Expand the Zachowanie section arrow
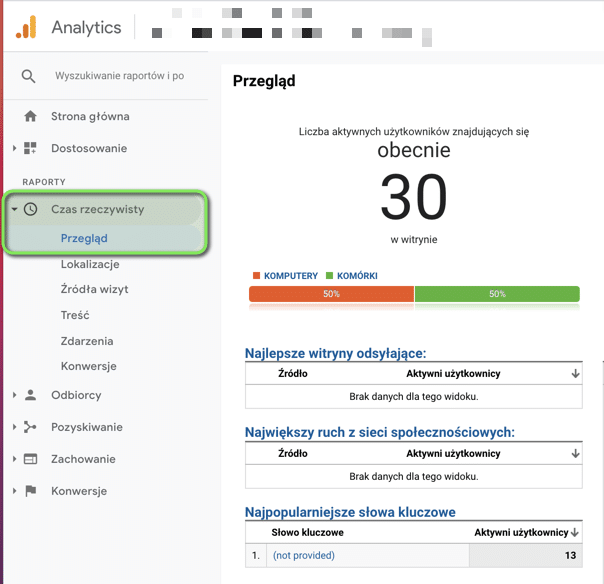The width and height of the screenshot is (604, 584). [x=14, y=459]
